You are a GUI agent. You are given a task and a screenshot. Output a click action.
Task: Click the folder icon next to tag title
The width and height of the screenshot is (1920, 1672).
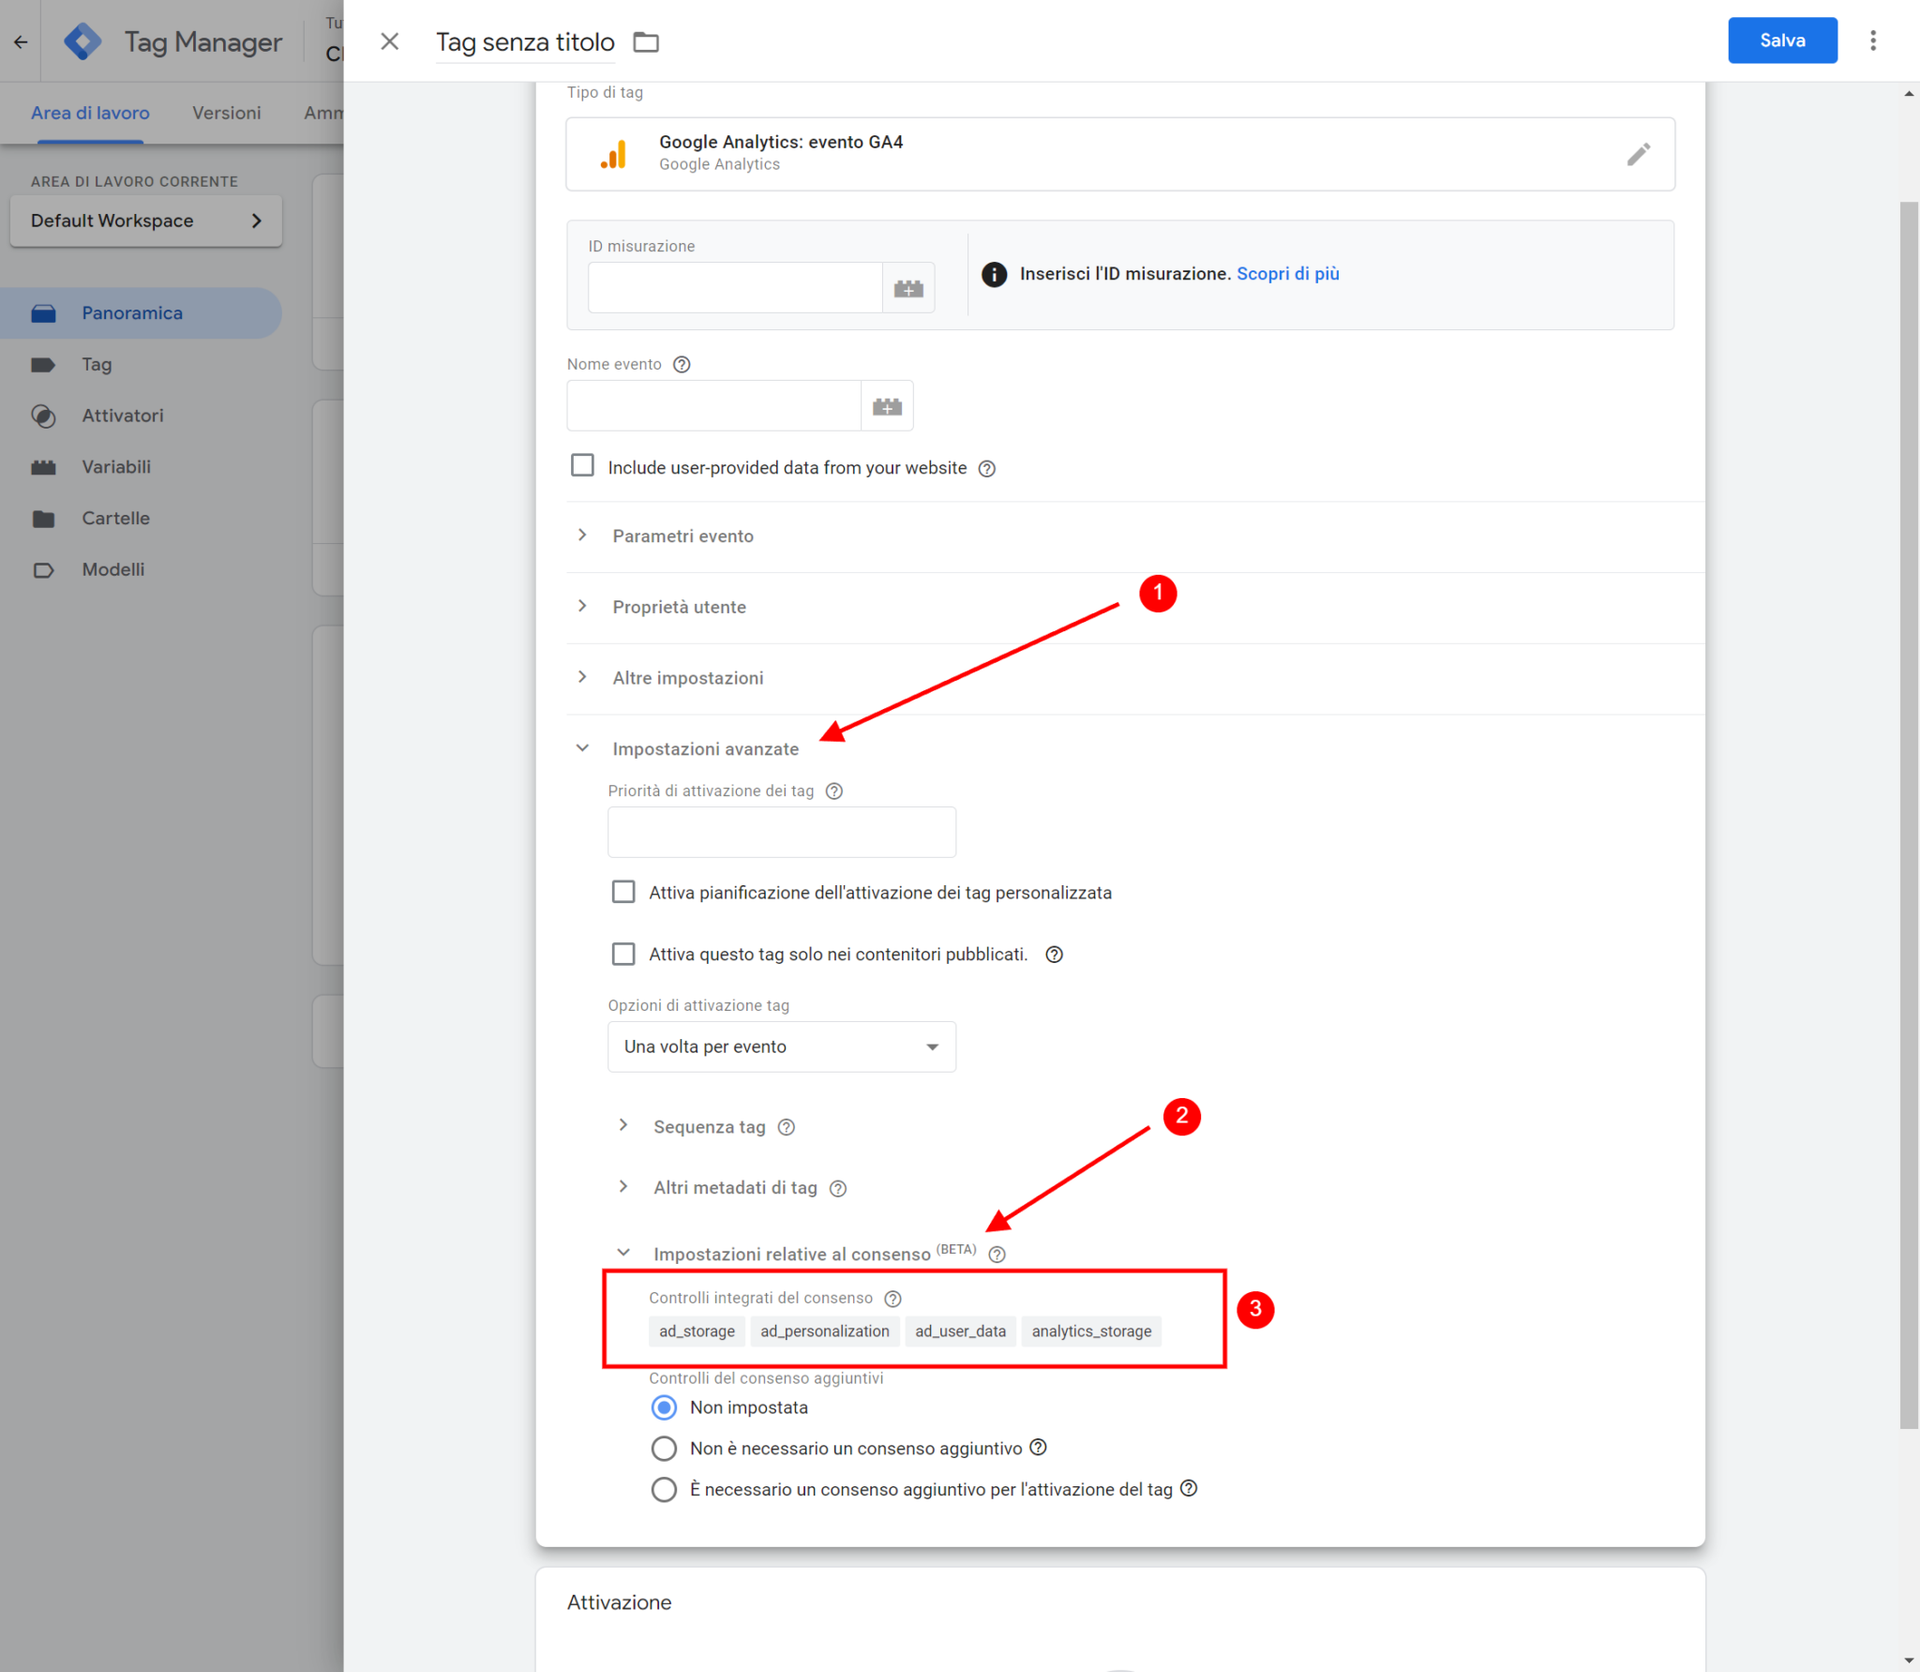click(x=646, y=42)
